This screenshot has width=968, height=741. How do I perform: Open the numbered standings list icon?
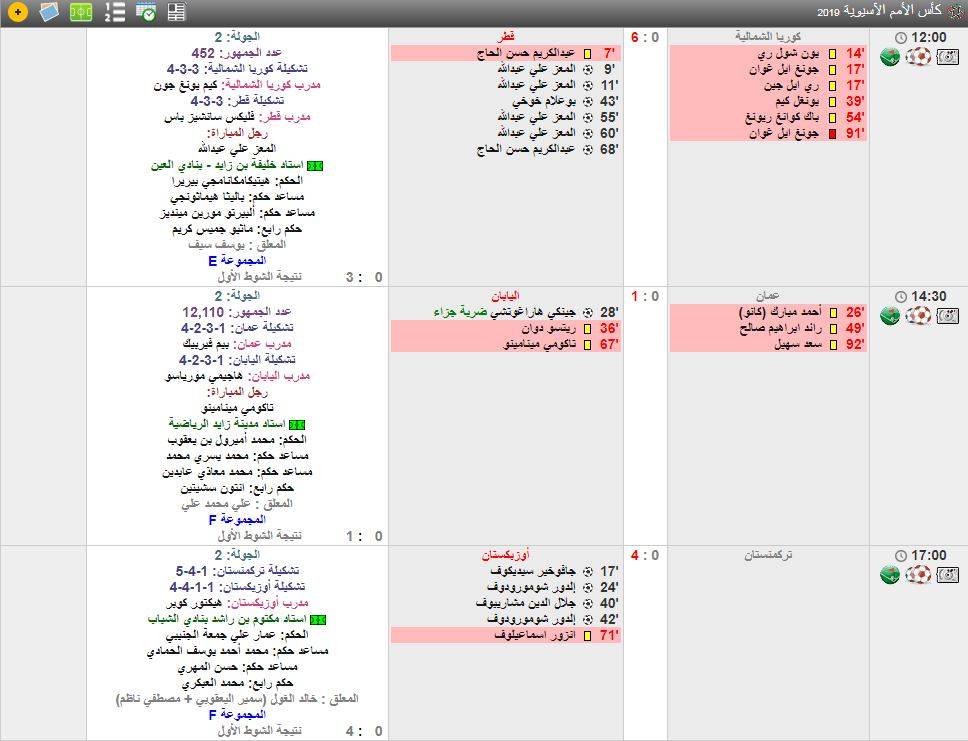114,12
